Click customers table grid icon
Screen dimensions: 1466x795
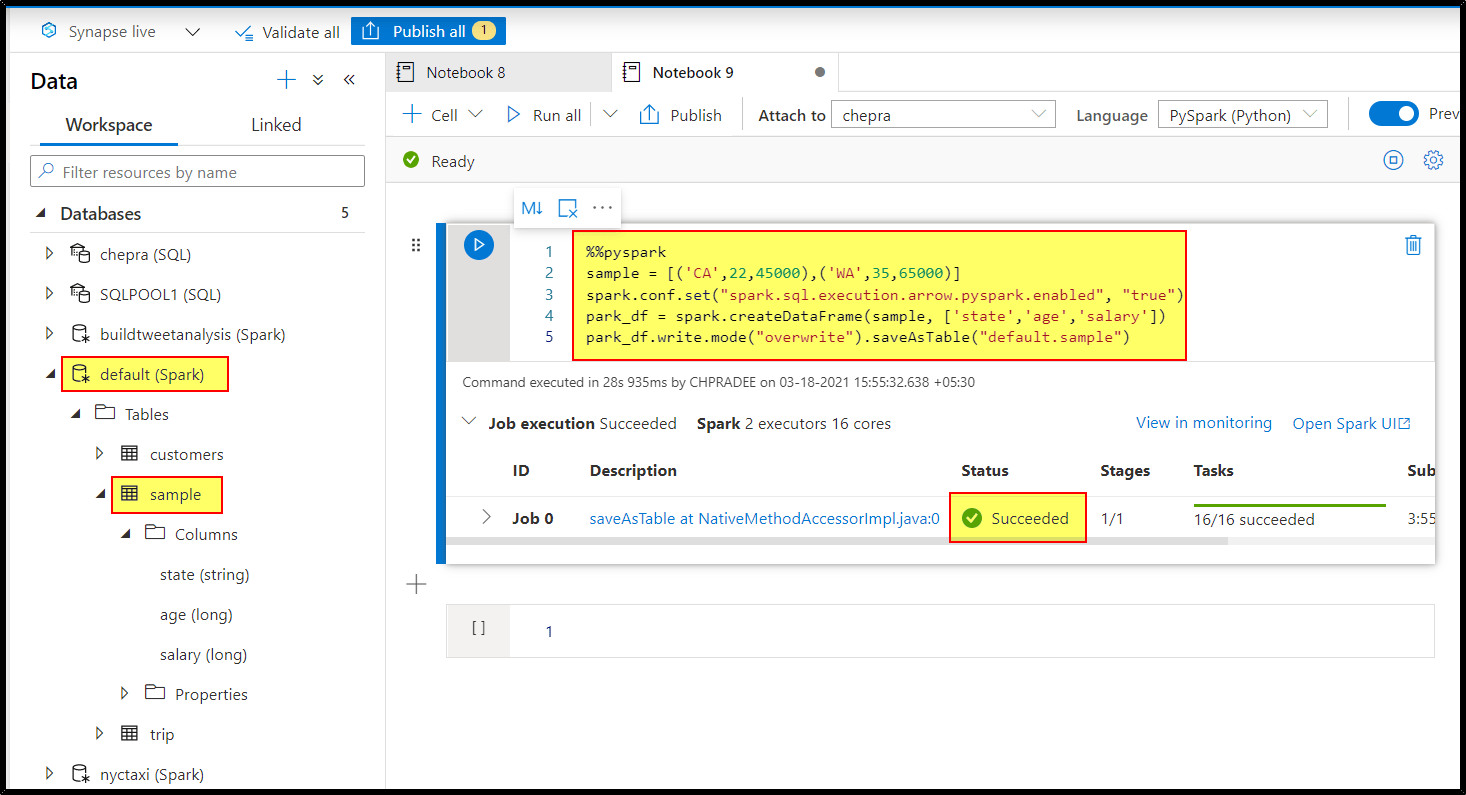[129, 454]
